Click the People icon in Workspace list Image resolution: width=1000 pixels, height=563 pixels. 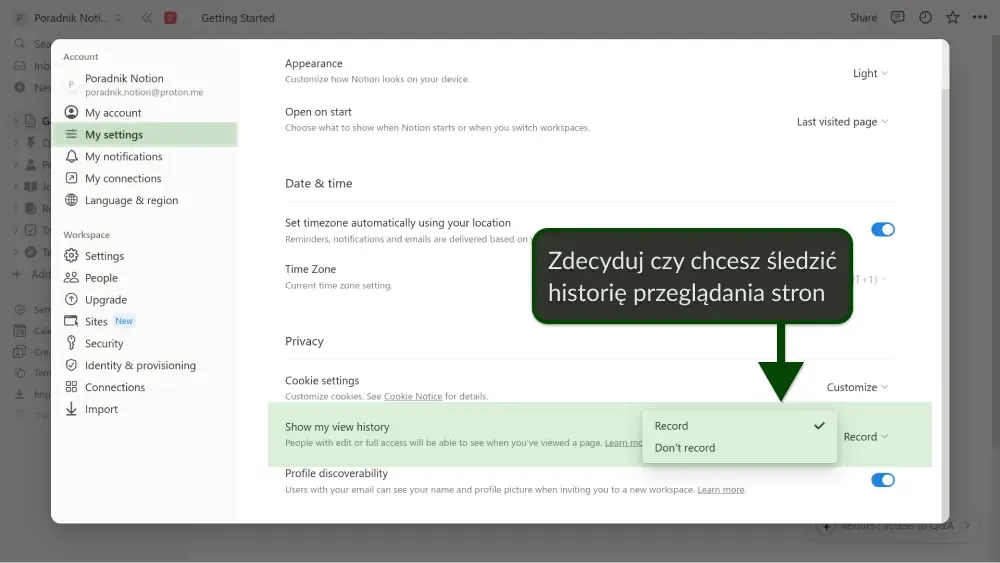(71, 277)
